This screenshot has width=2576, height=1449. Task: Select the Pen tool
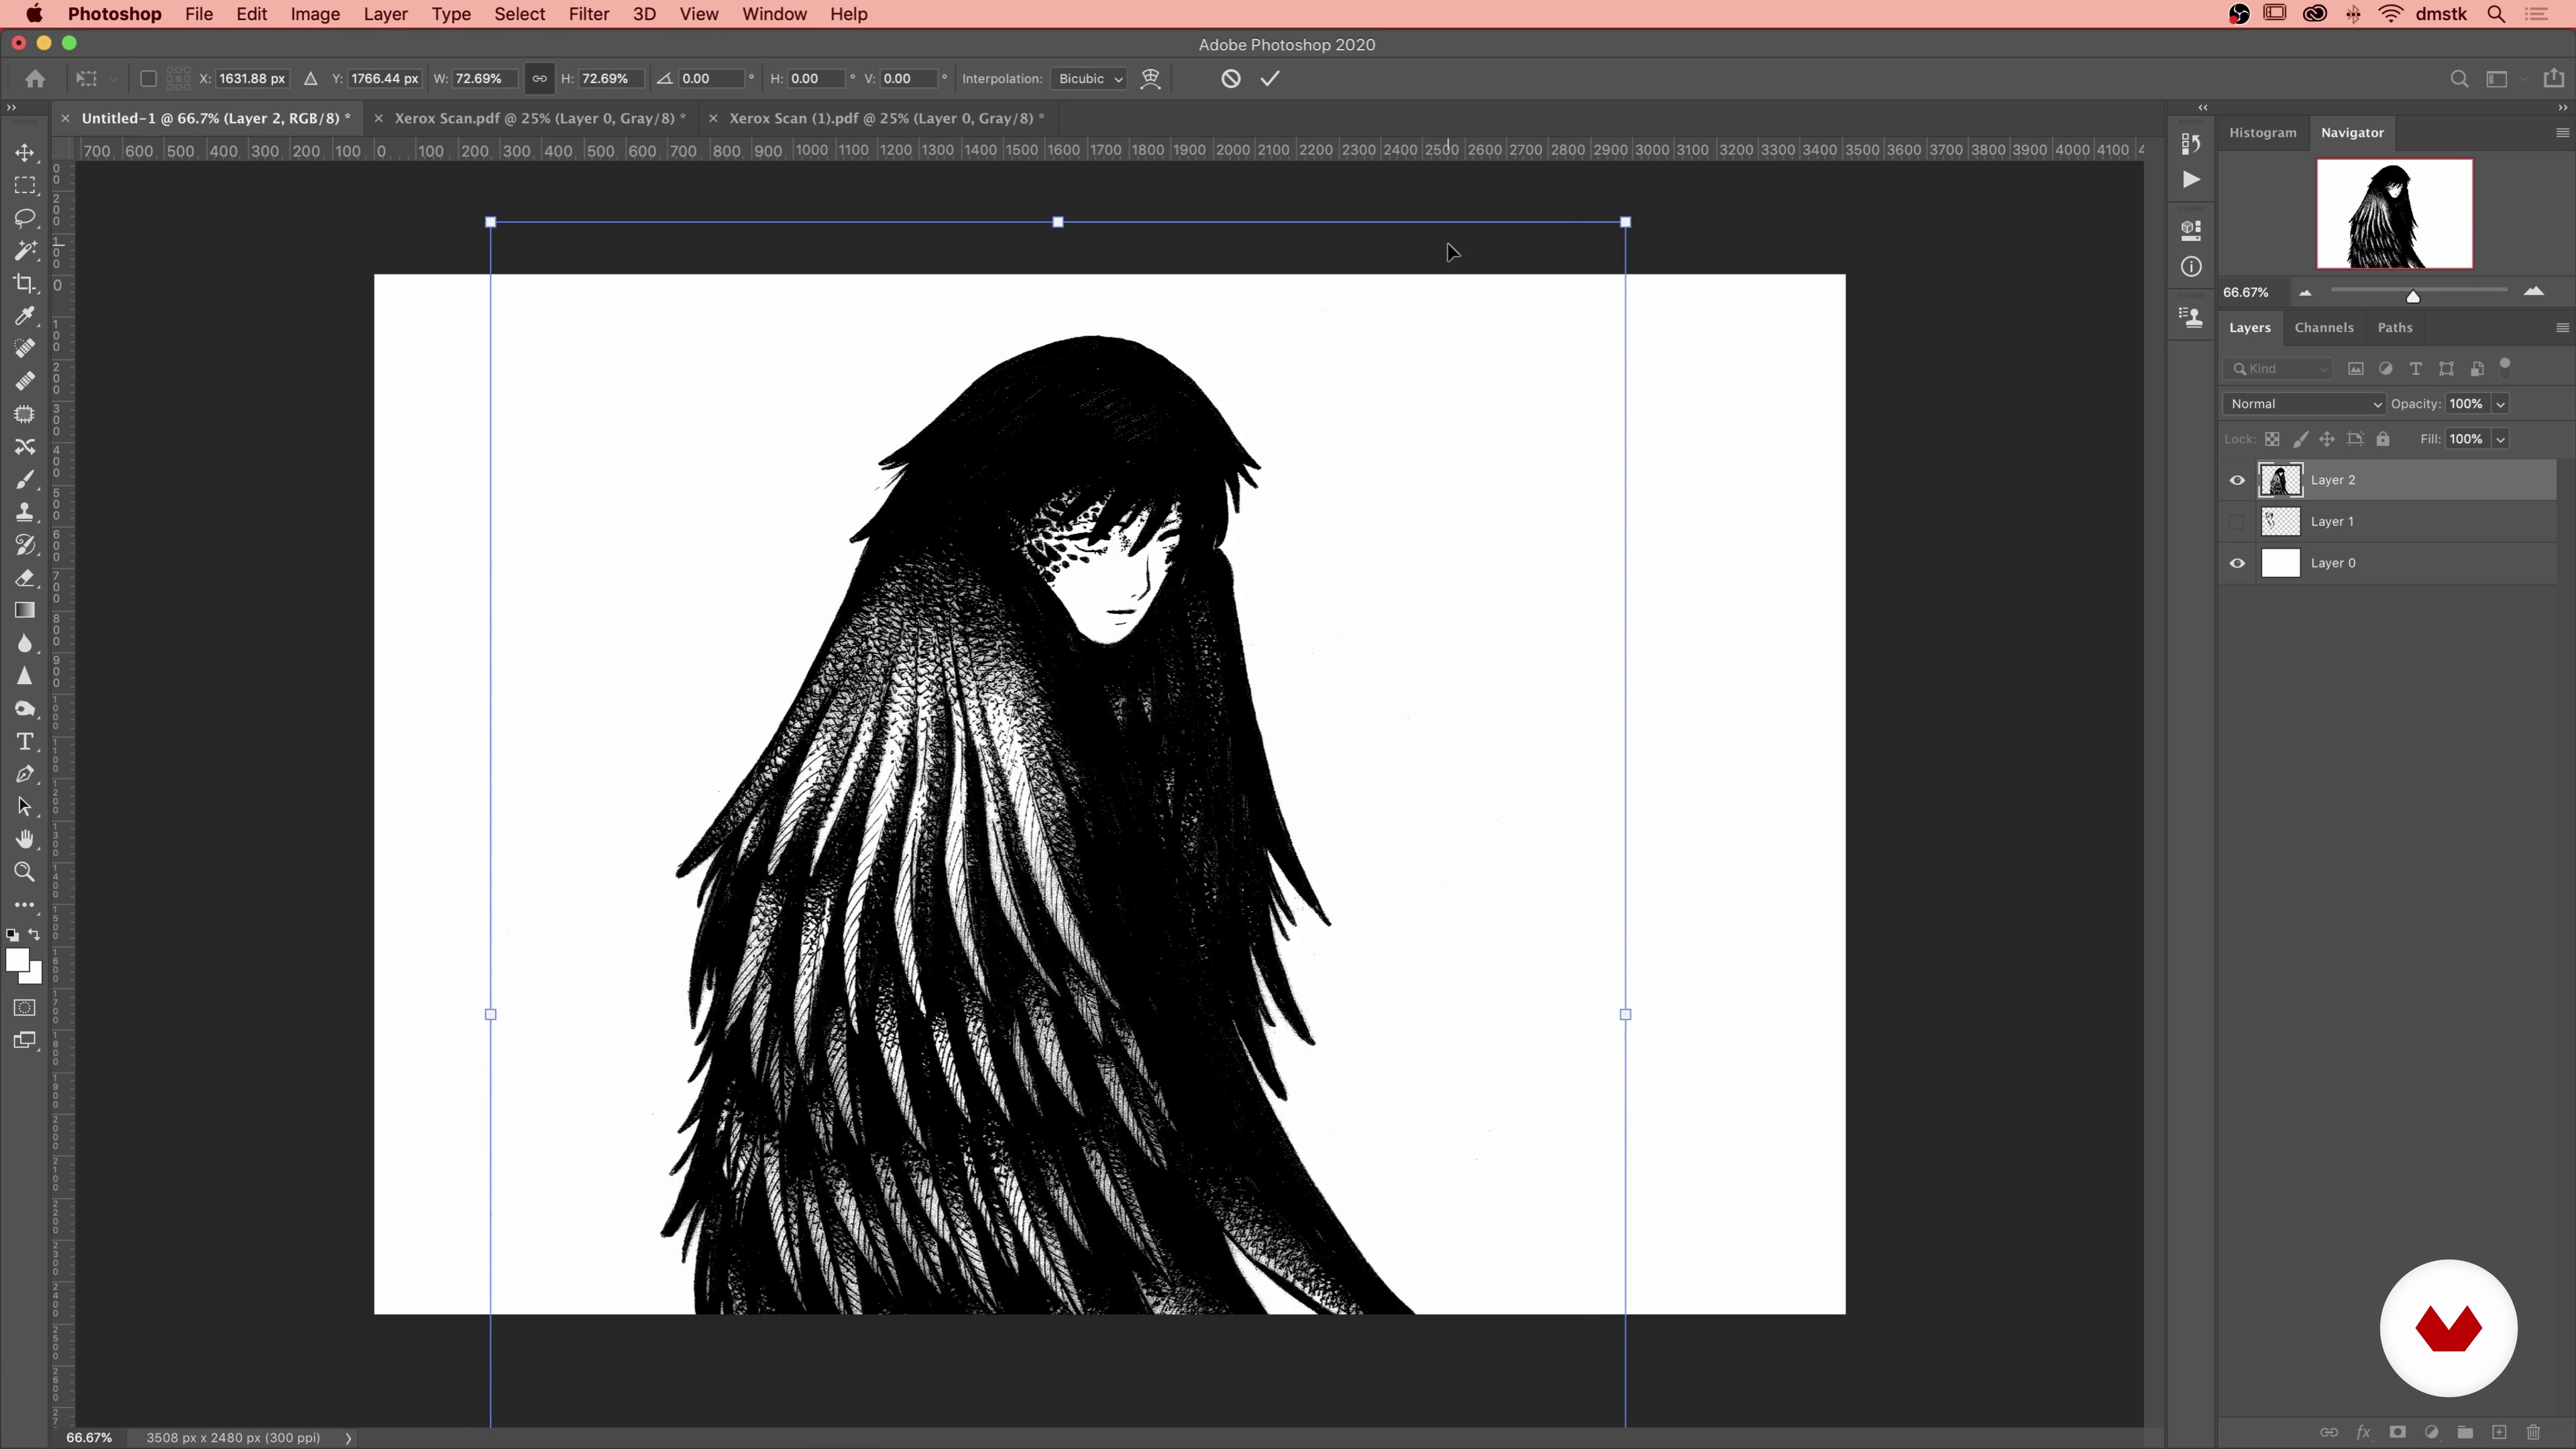[24, 774]
